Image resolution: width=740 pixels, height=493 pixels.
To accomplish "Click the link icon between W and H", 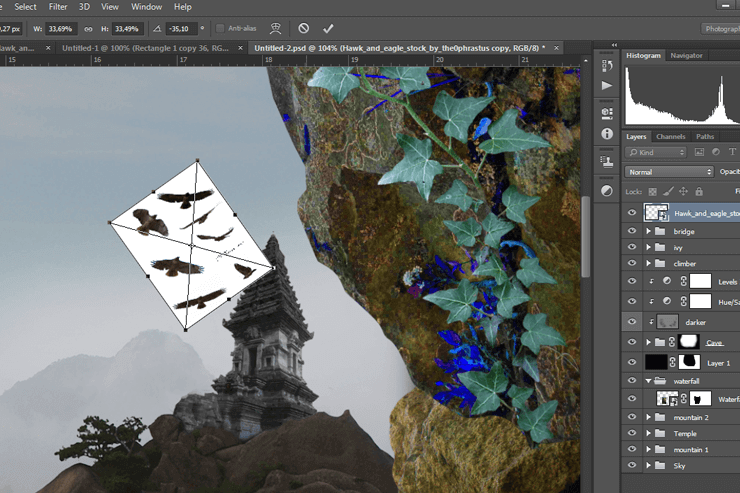I will 88,29.
